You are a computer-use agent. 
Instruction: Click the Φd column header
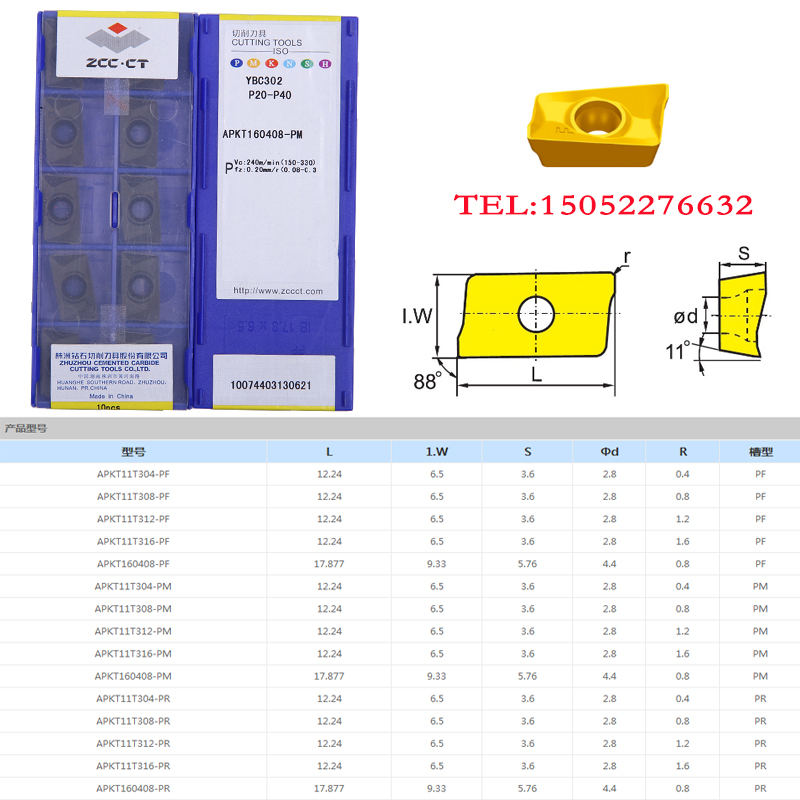pos(609,452)
